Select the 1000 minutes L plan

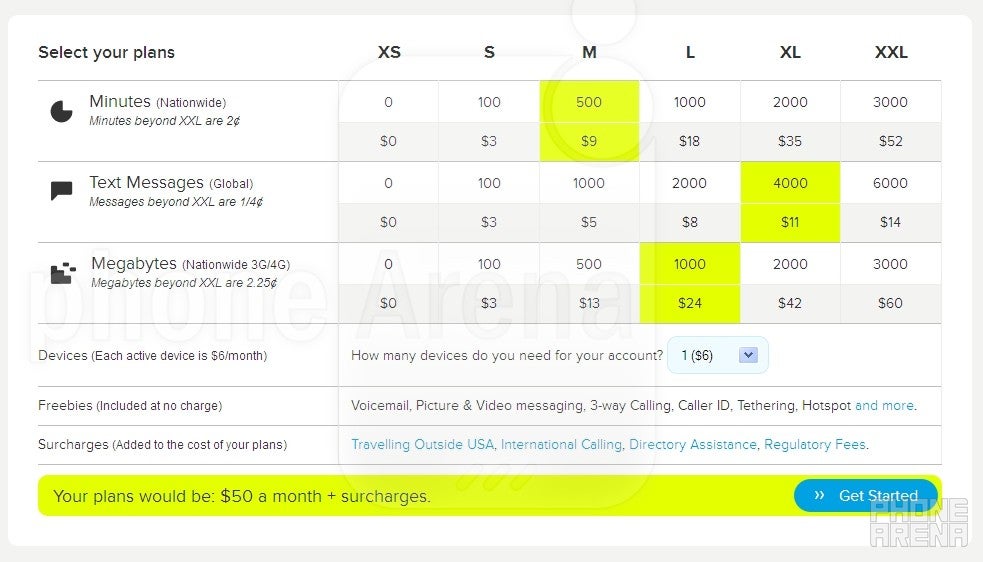click(x=689, y=102)
